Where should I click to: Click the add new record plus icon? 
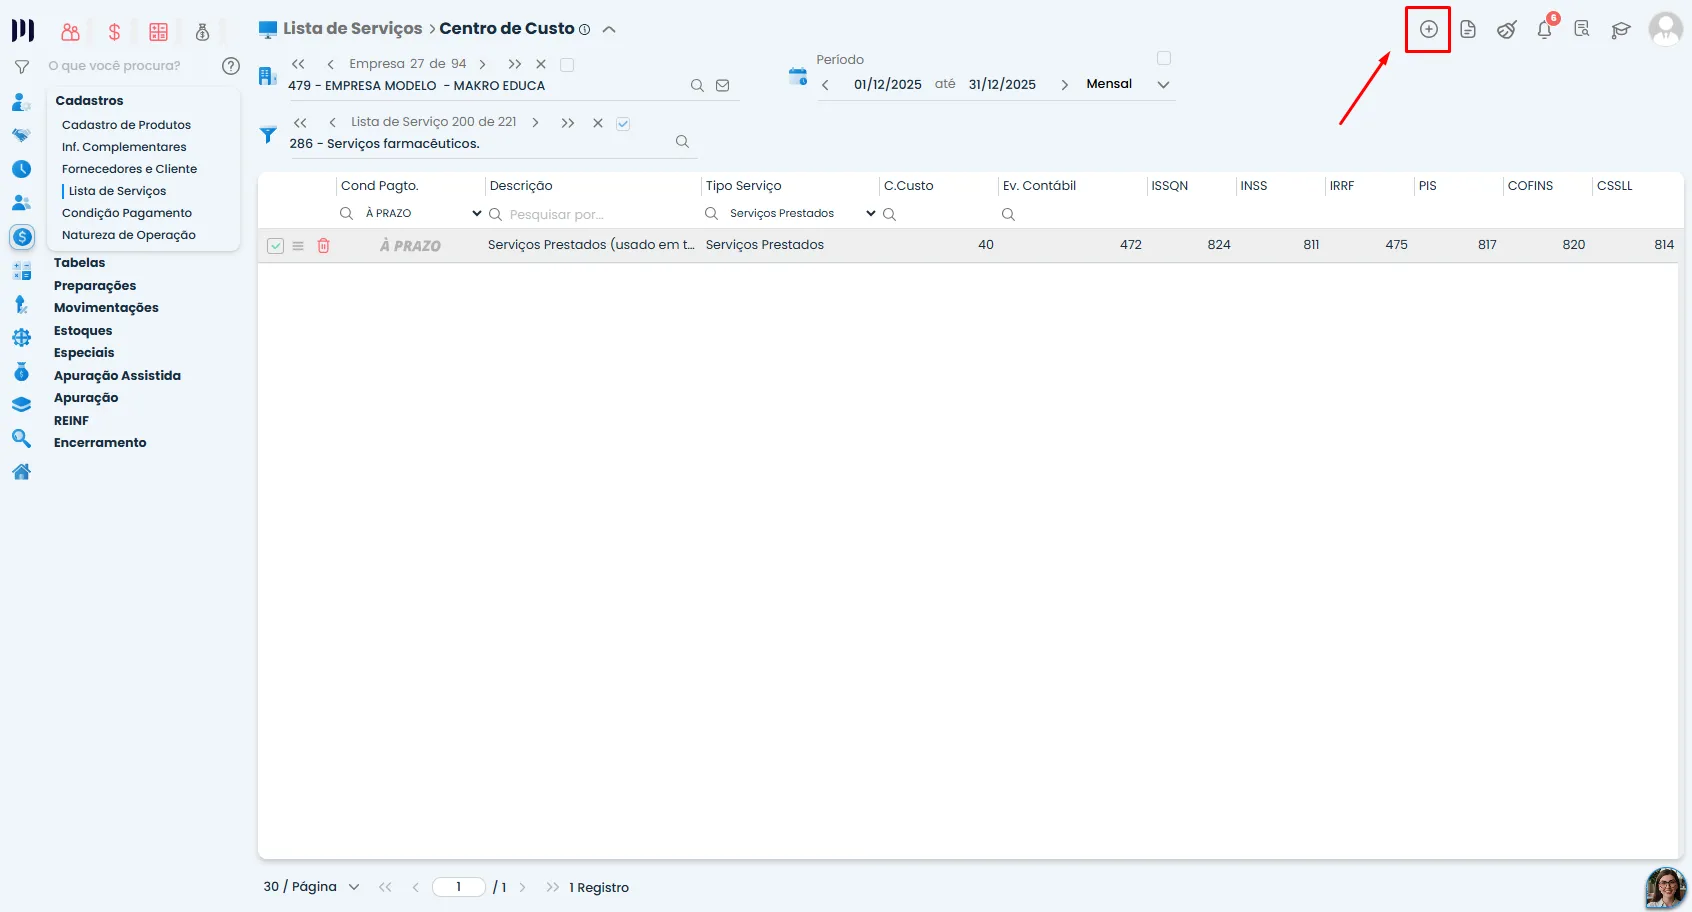click(1428, 29)
